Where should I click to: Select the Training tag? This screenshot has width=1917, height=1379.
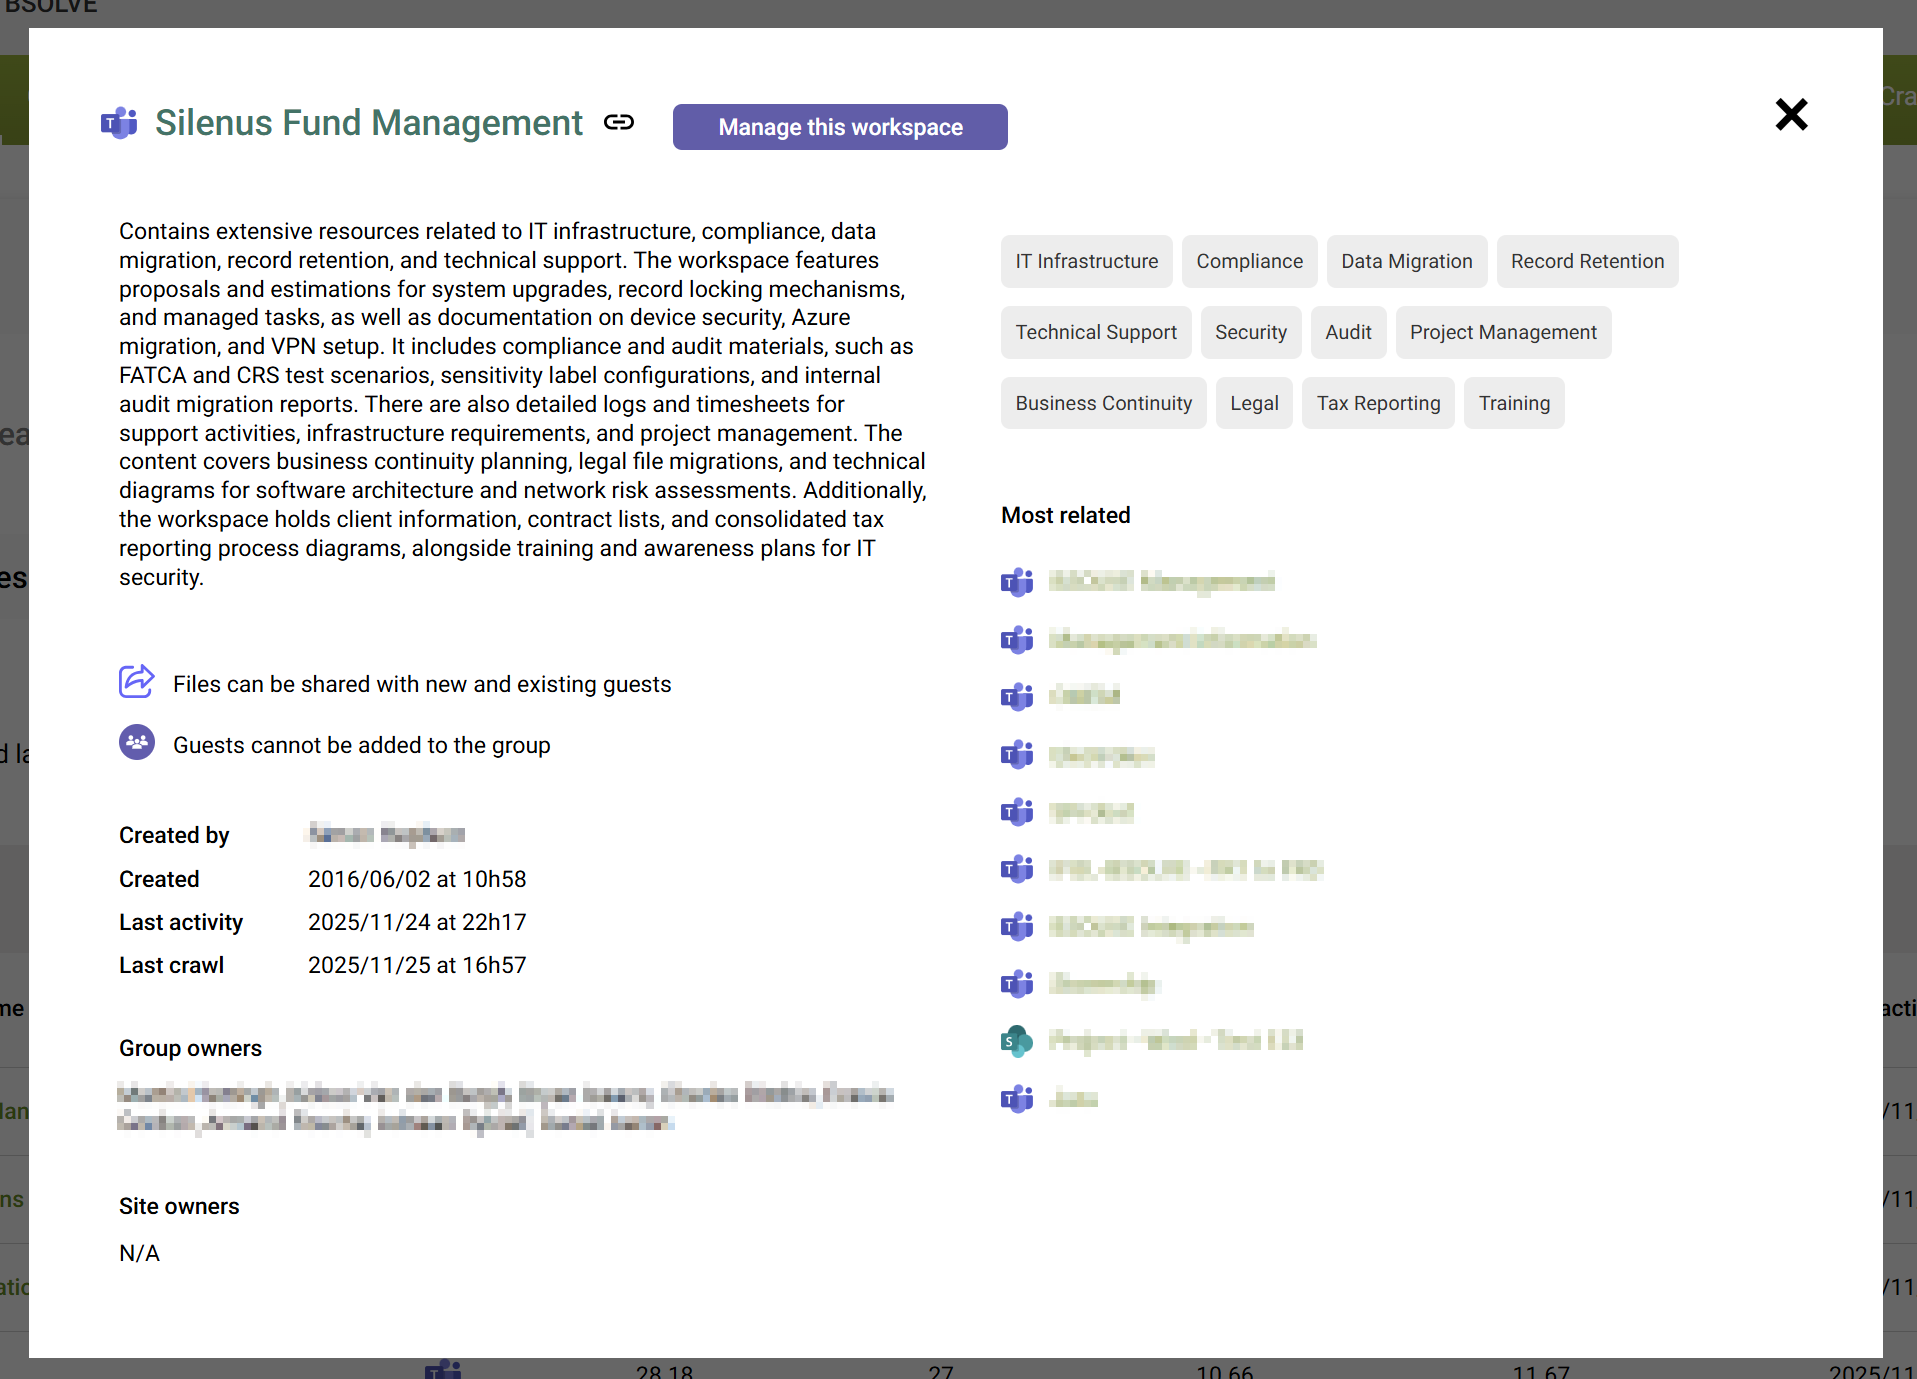point(1515,403)
